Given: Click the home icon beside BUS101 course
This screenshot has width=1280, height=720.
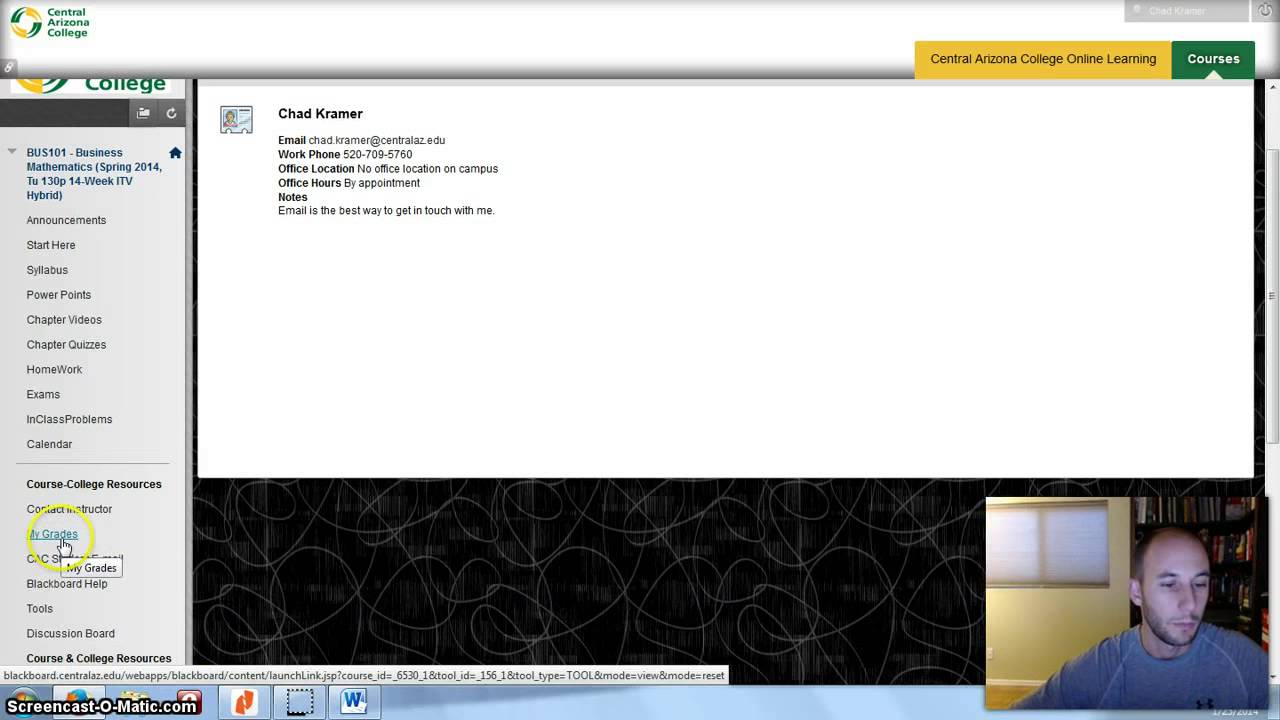Looking at the screenshot, I should (175, 153).
